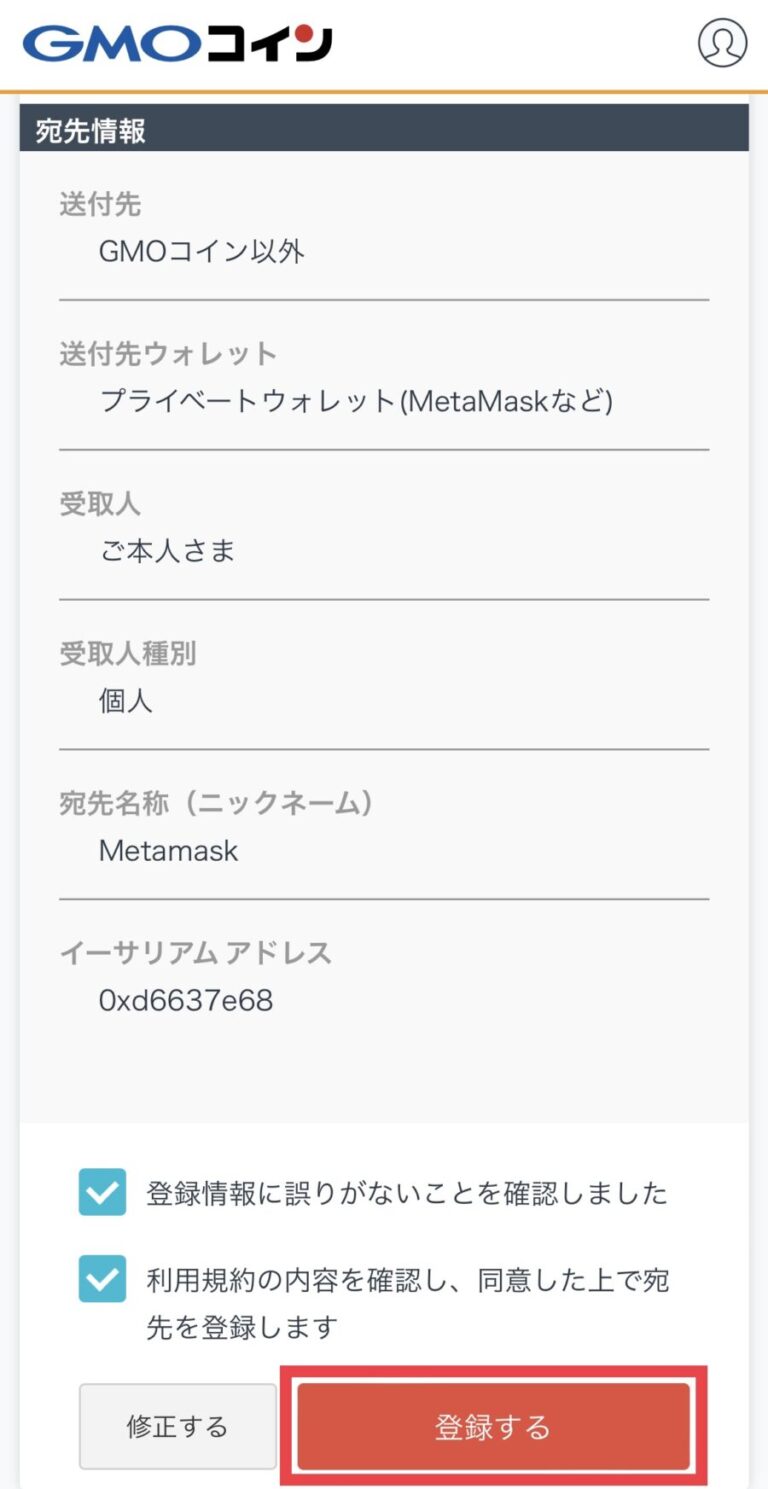Click the 修正する button
768x1489 pixels.
[177, 1426]
